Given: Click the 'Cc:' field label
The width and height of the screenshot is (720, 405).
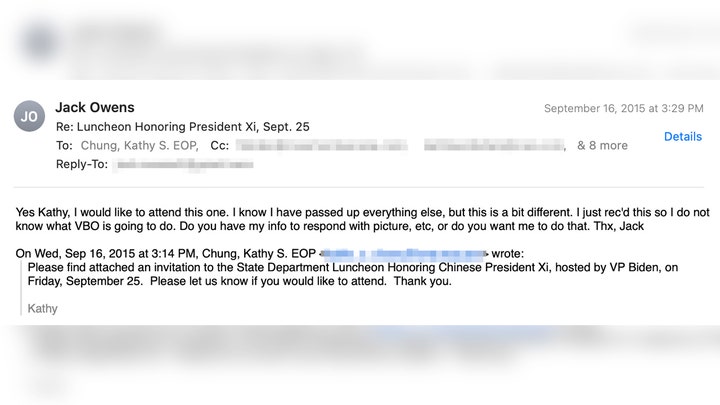Looking at the screenshot, I should (219, 146).
